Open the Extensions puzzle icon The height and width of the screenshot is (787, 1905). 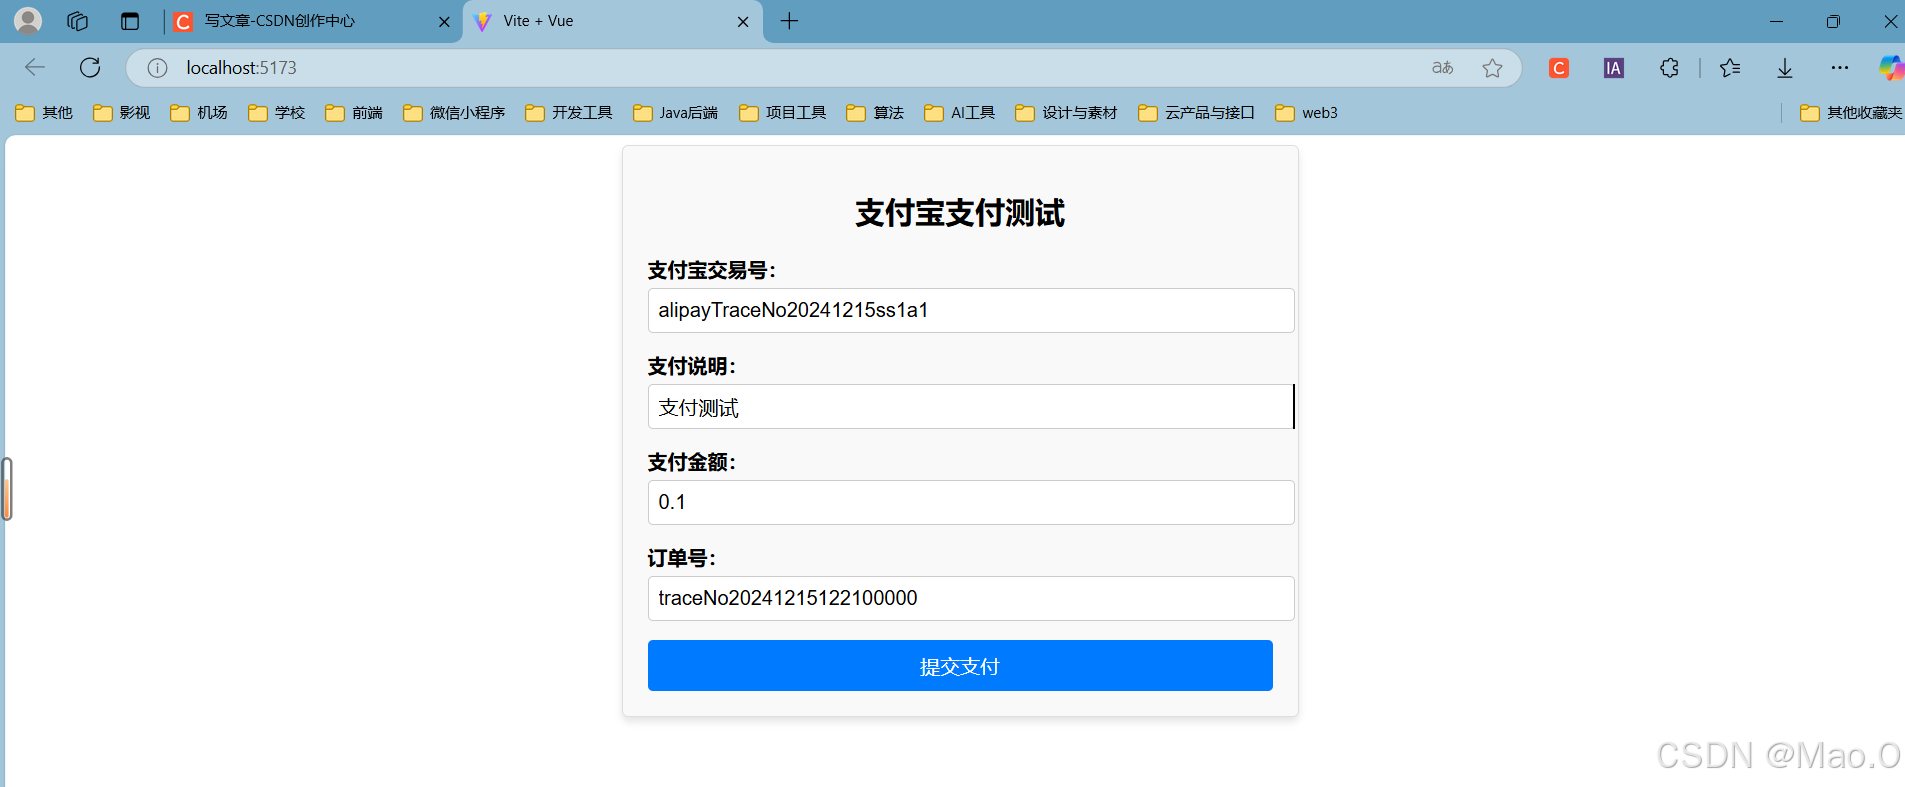1669,68
